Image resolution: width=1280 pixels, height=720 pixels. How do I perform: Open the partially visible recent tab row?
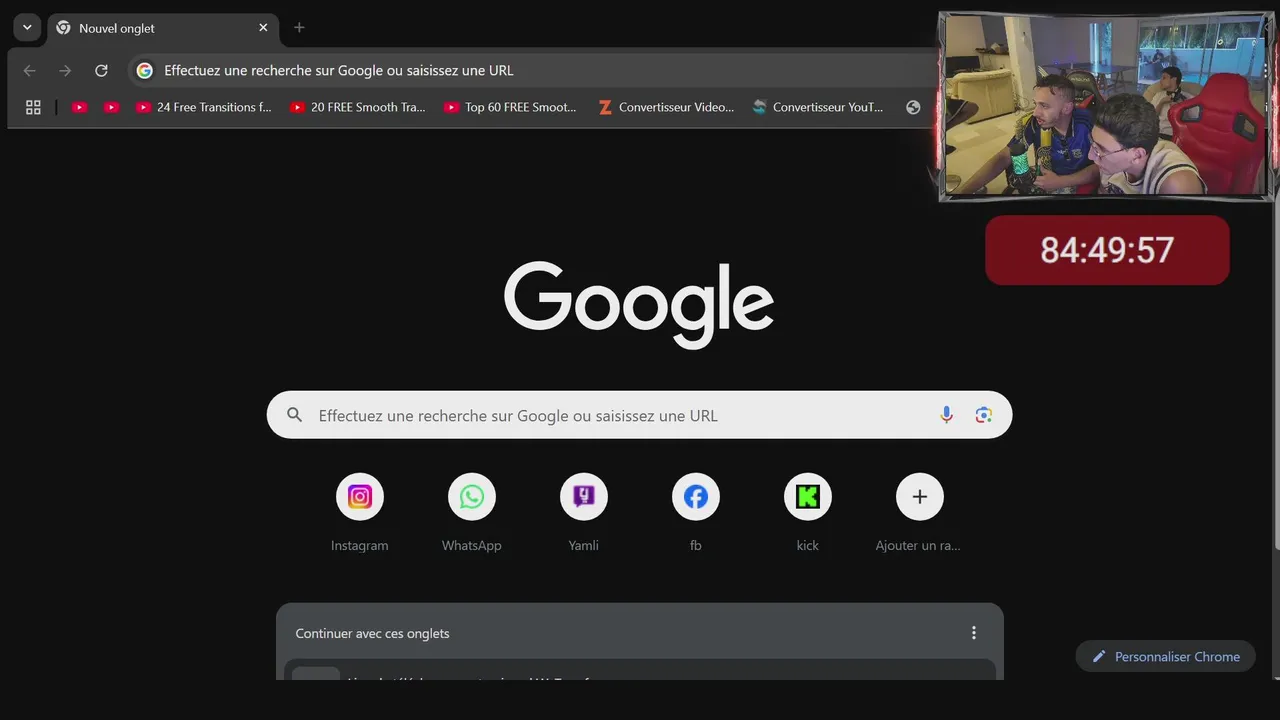[x=640, y=670]
